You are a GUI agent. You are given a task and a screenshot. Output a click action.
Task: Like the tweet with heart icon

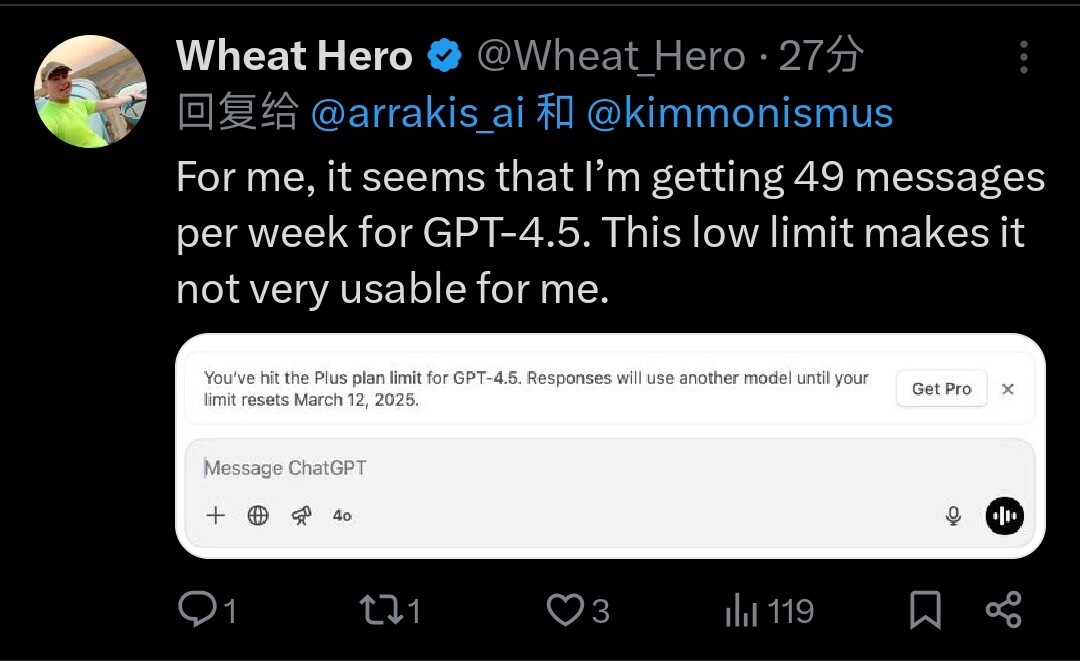pyautogui.click(x=565, y=610)
